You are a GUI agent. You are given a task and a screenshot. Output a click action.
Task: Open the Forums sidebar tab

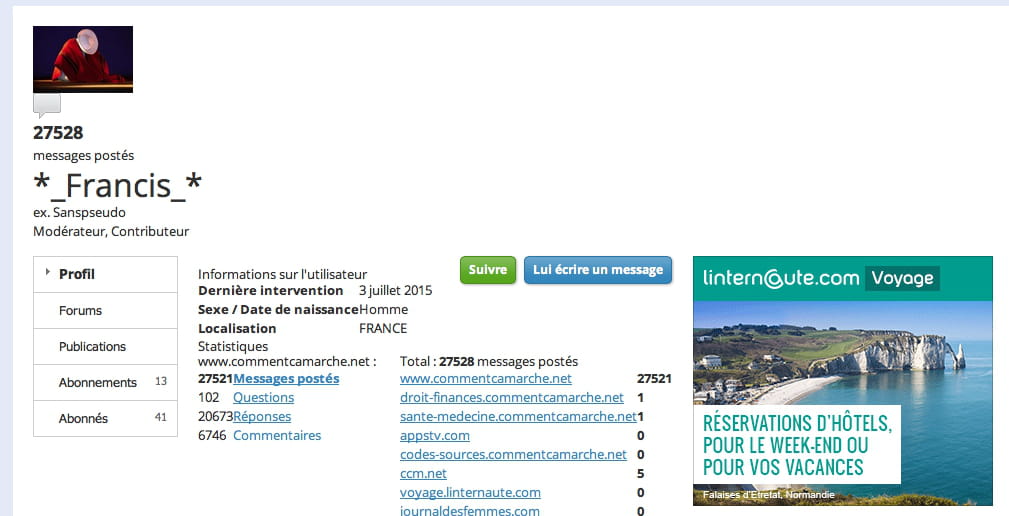point(106,310)
